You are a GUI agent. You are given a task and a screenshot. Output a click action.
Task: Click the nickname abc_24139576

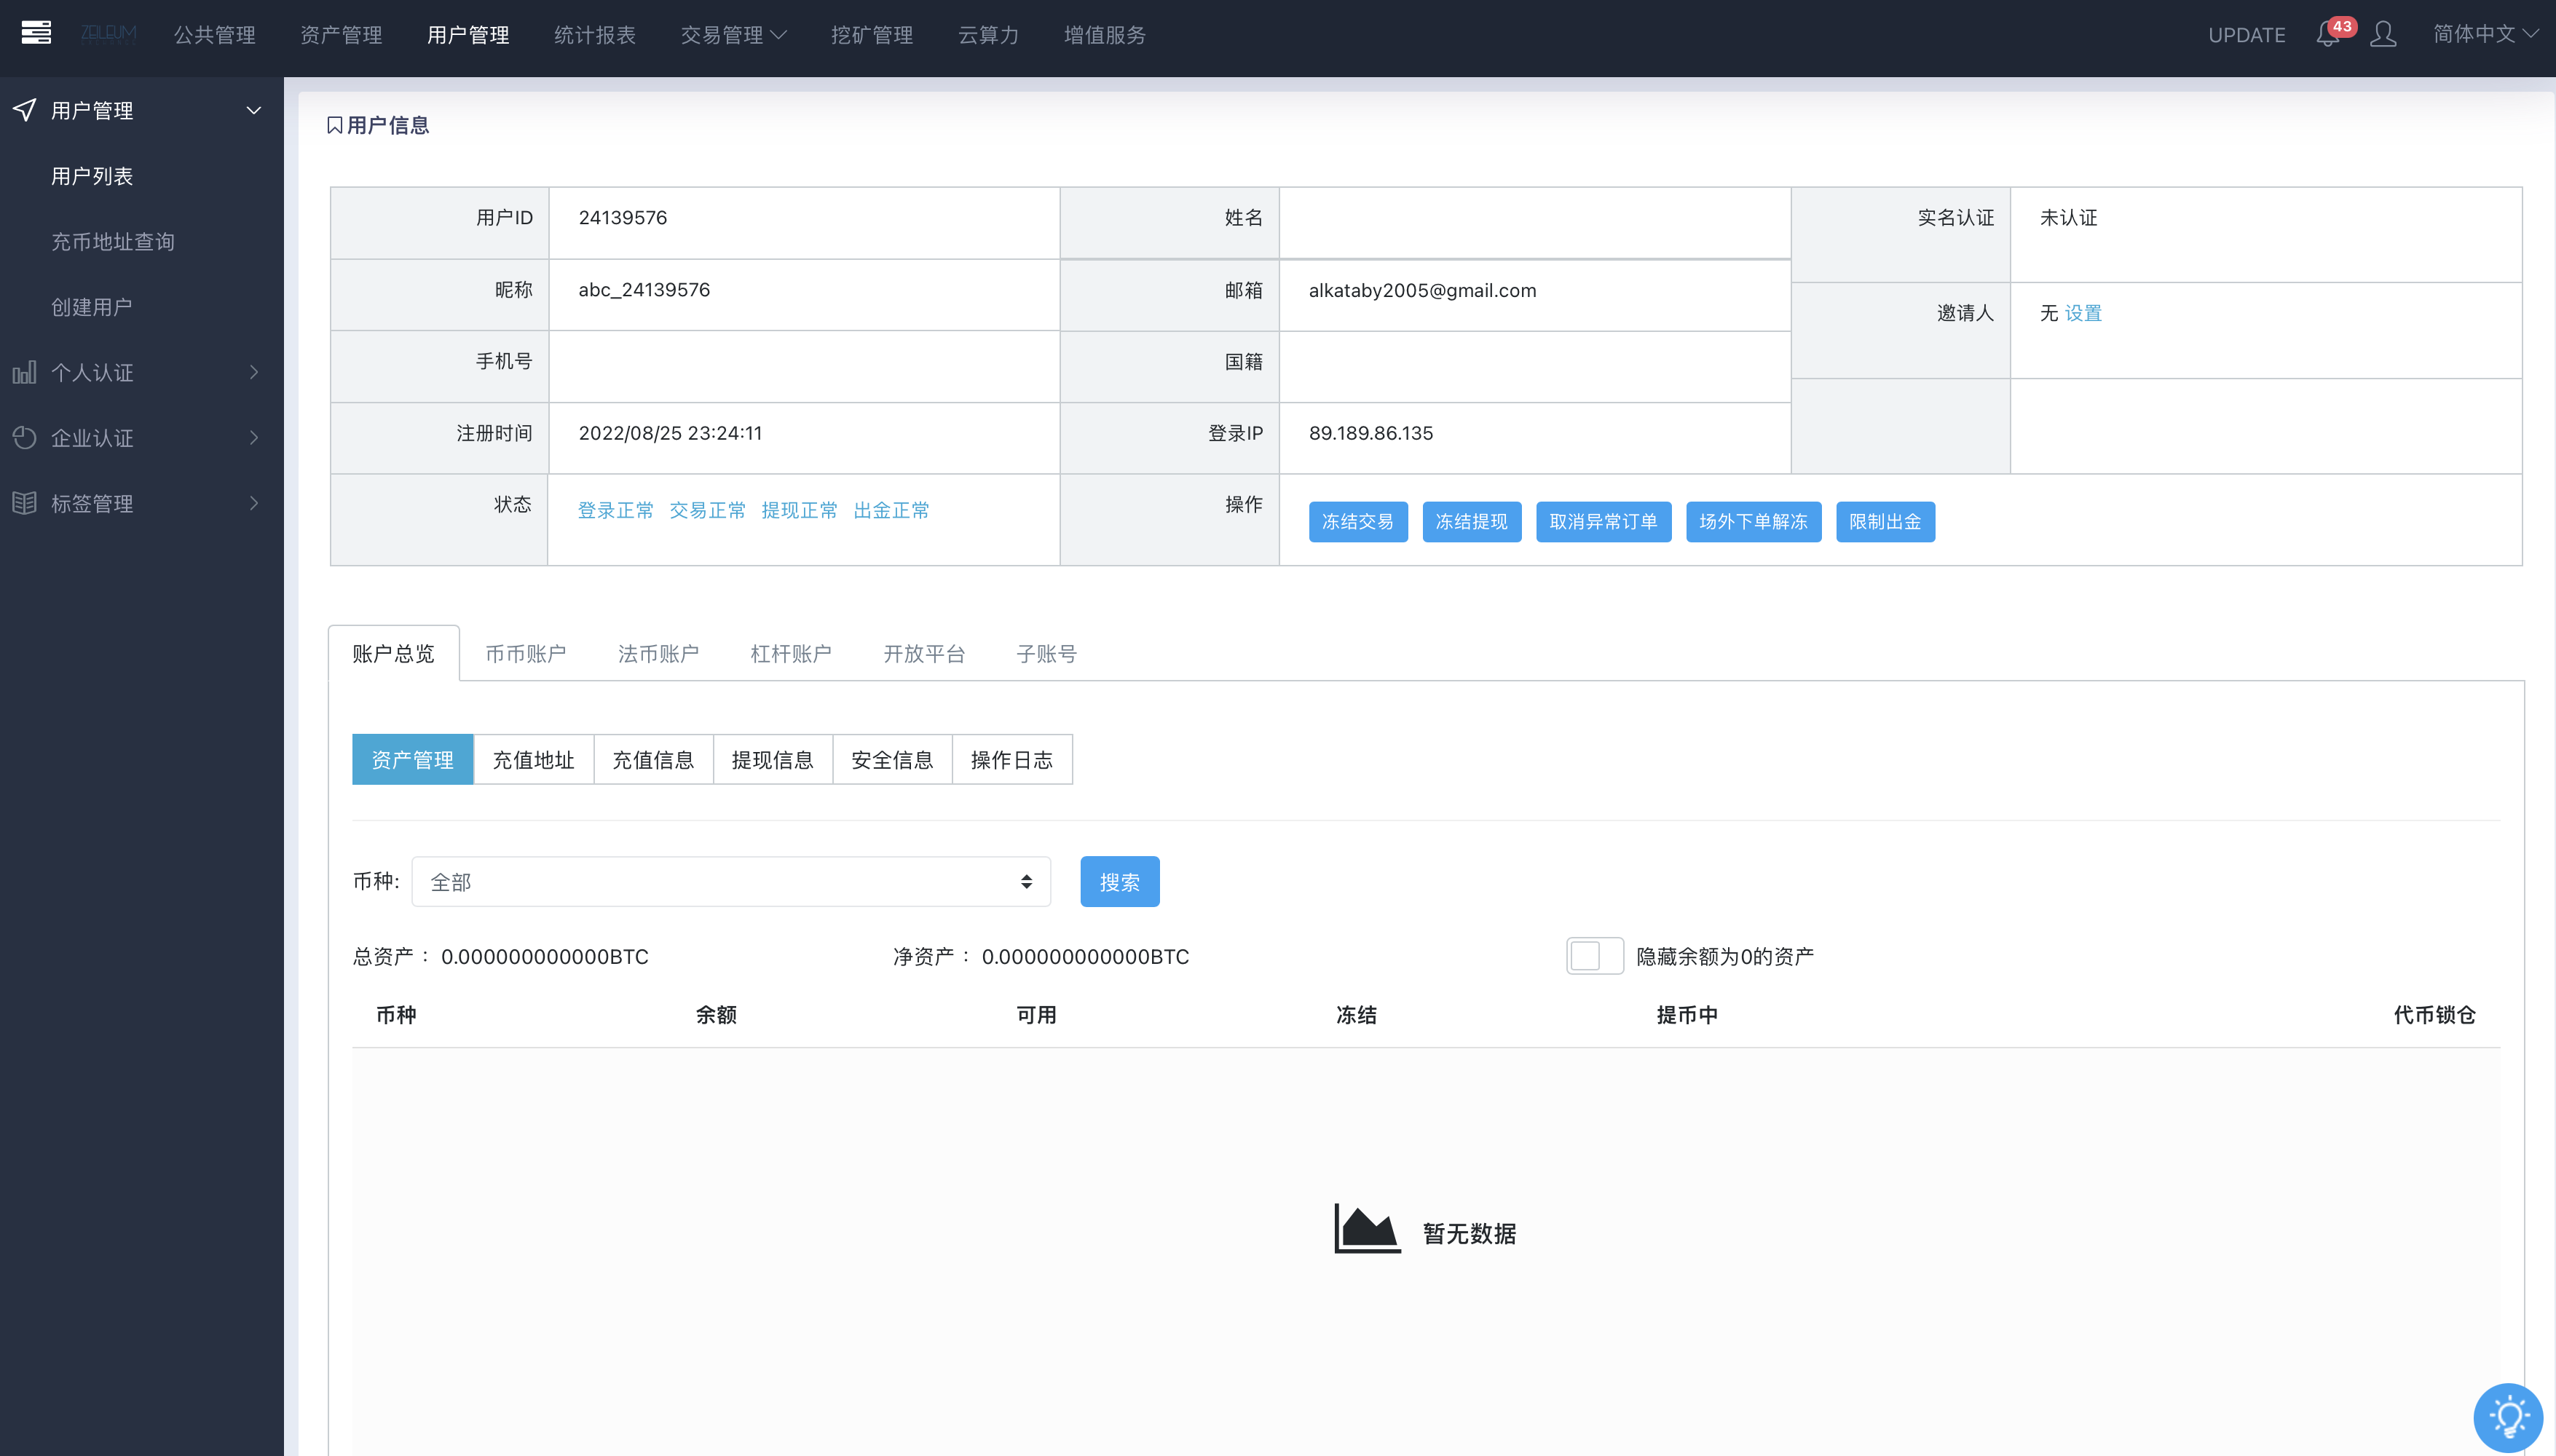(645, 290)
